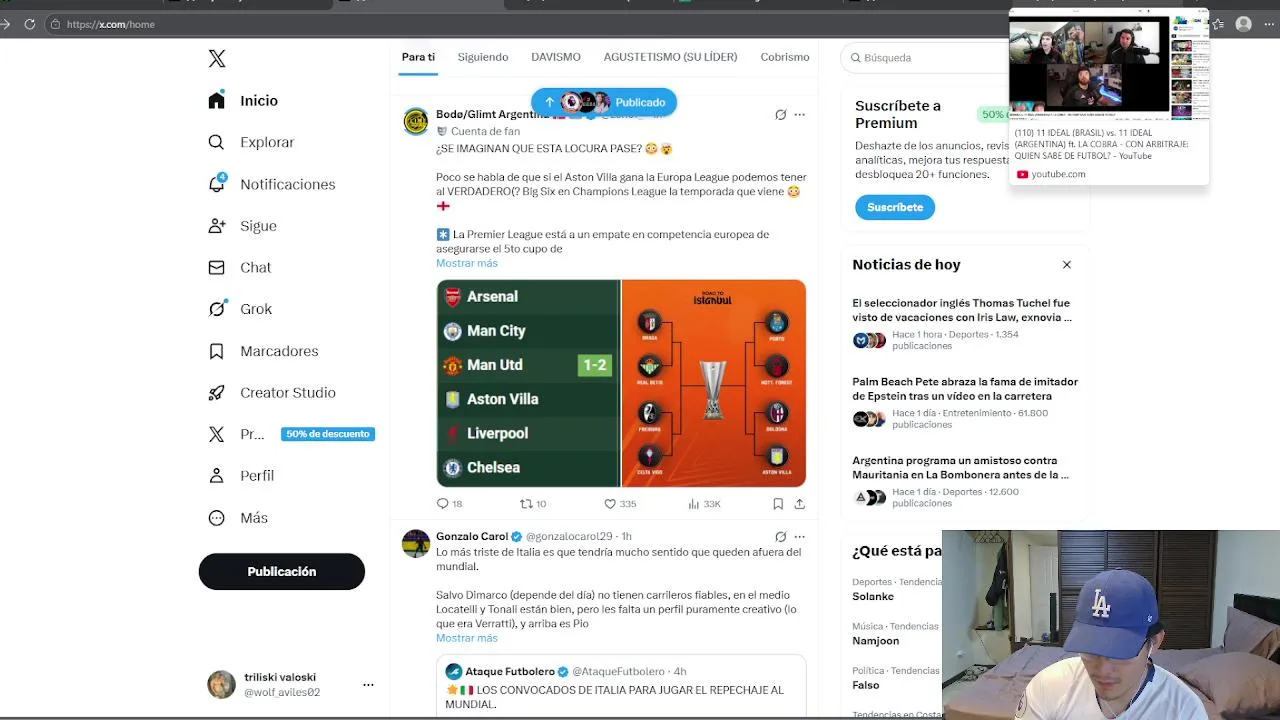Open Grok actions on Bodø/Glimt post

(781, 115)
